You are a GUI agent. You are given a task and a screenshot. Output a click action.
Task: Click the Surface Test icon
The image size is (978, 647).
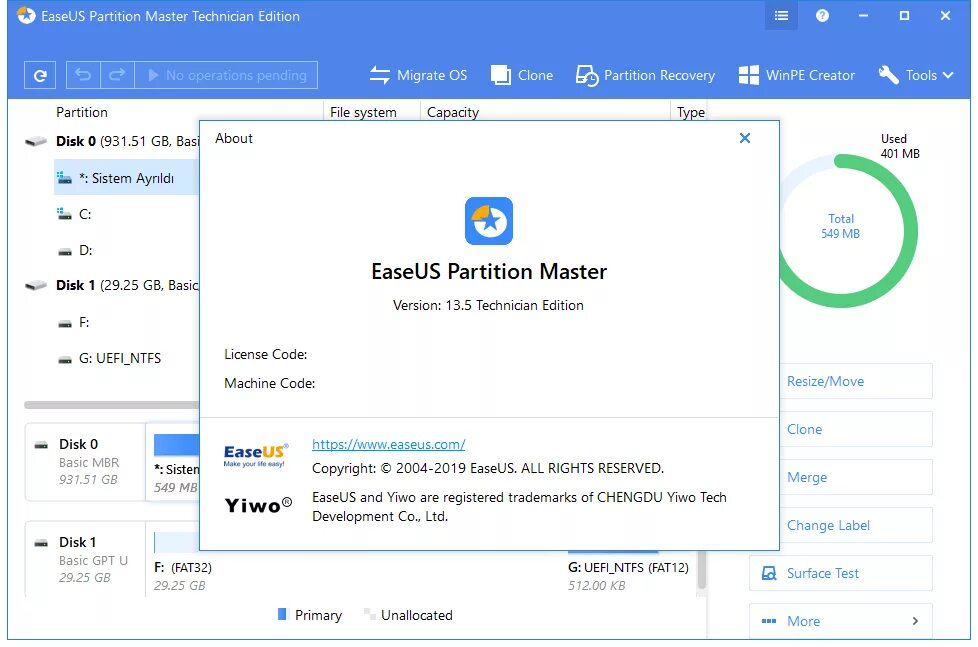(769, 573)
